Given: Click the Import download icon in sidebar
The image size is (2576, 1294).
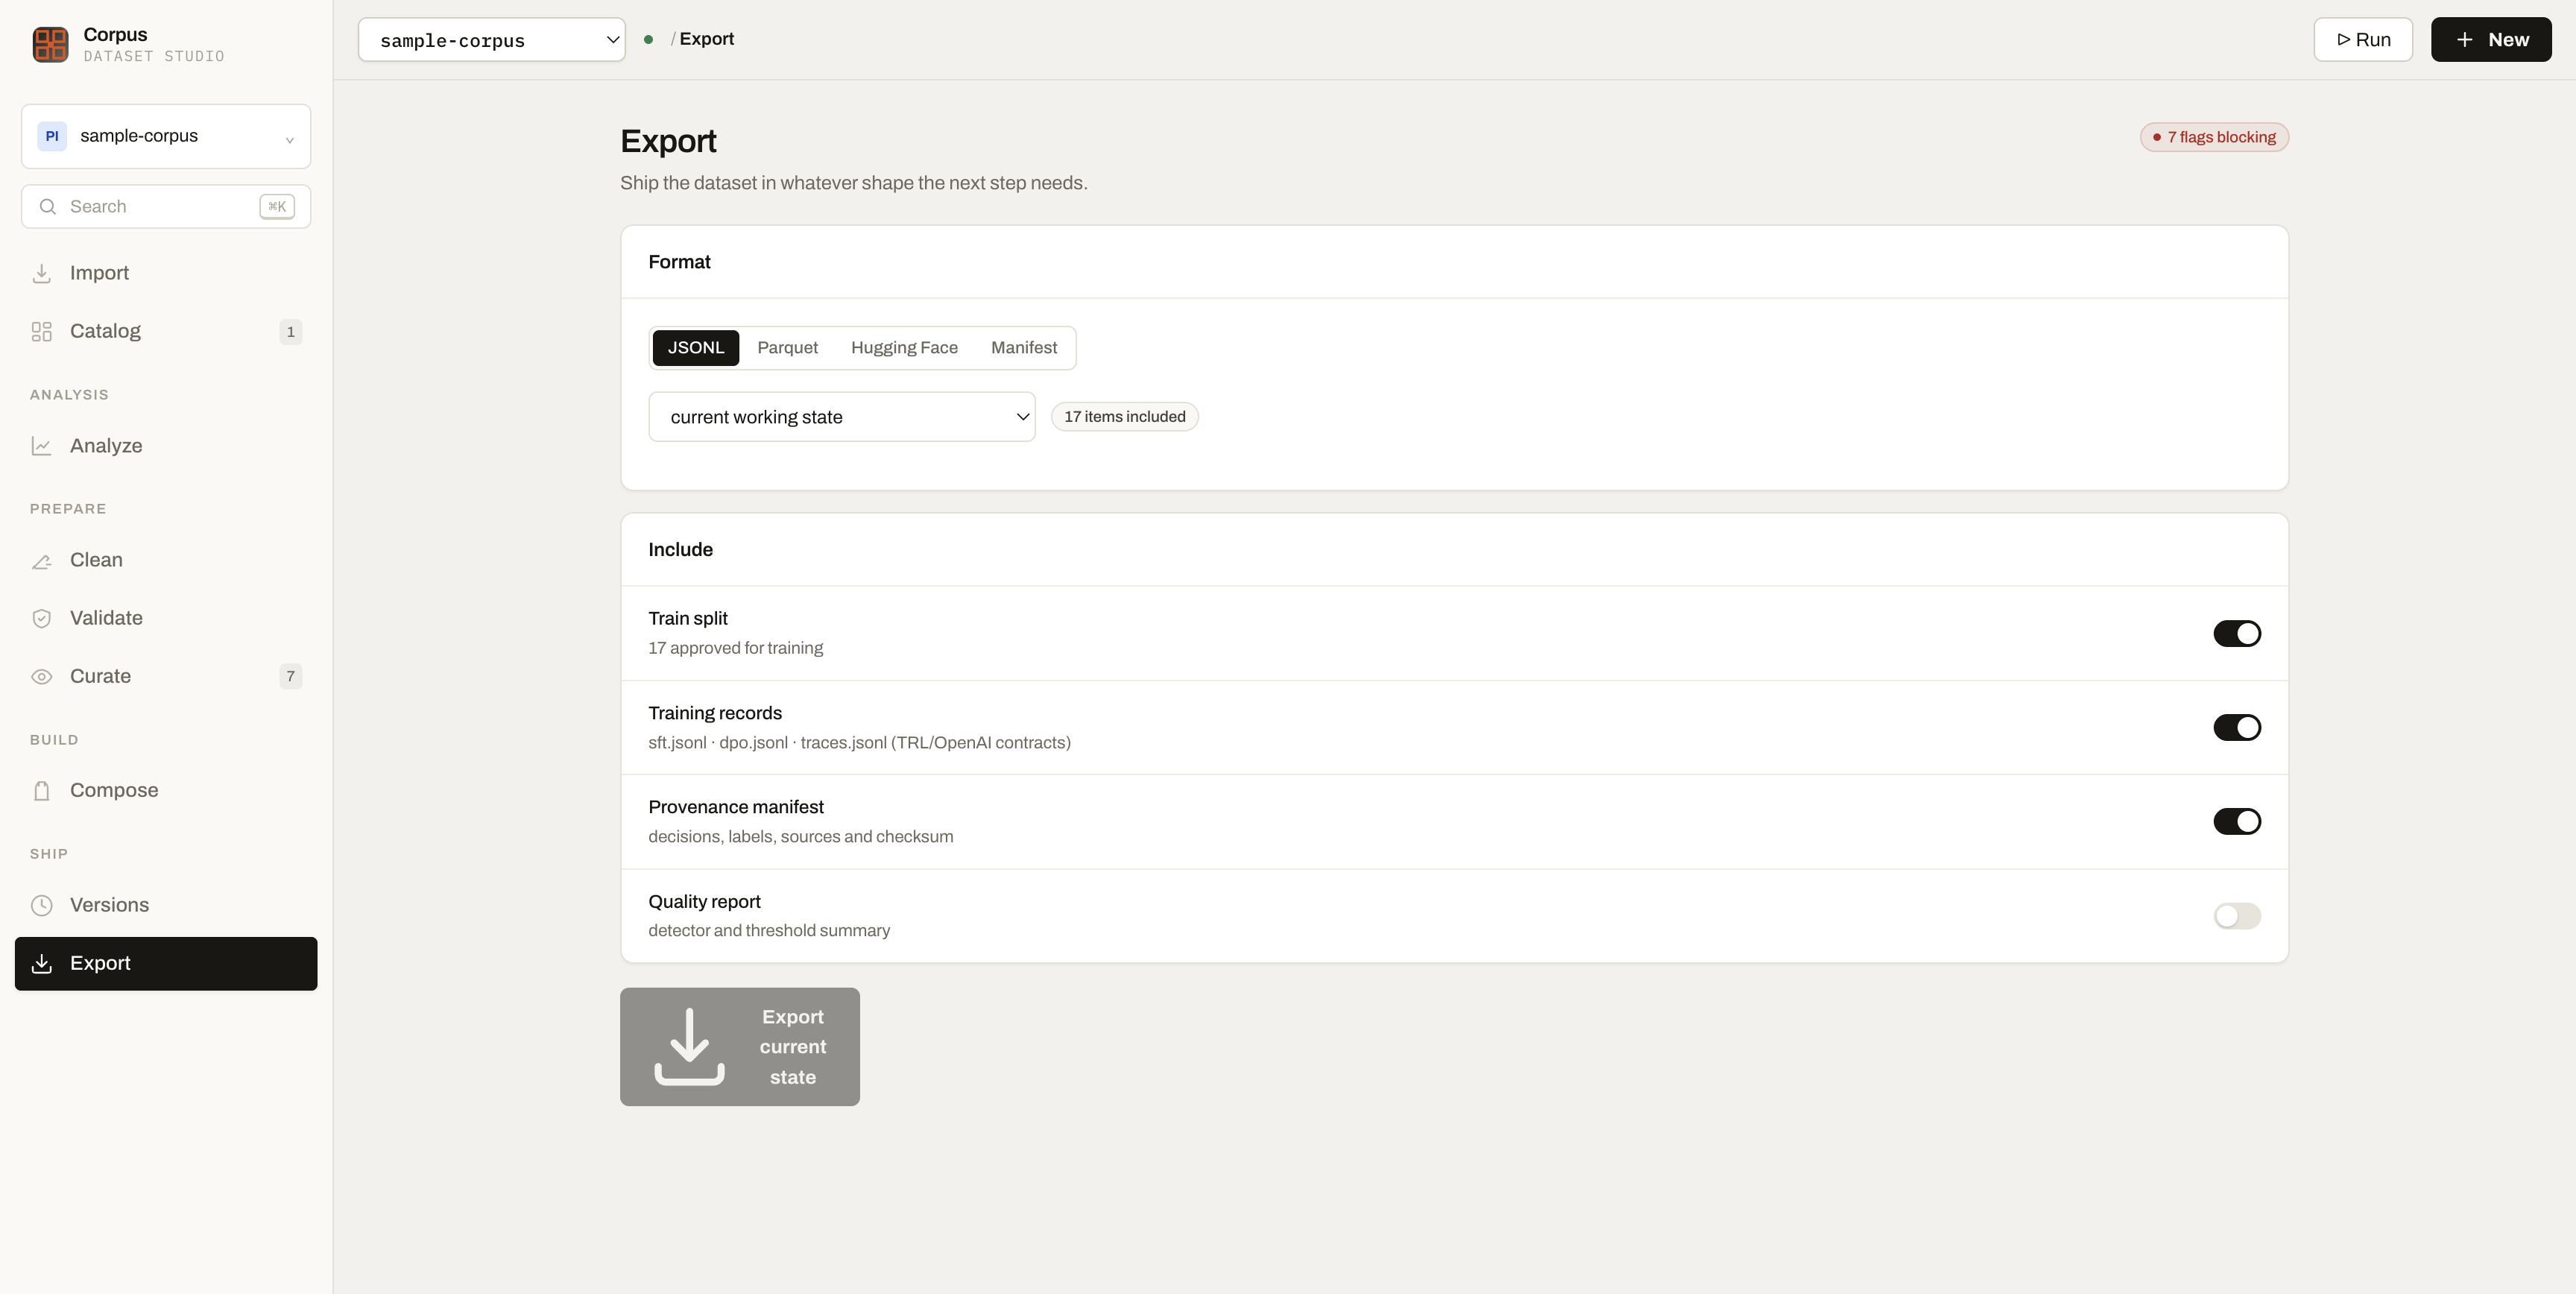Looking at the screenshot, I should [x=41, y=273].
